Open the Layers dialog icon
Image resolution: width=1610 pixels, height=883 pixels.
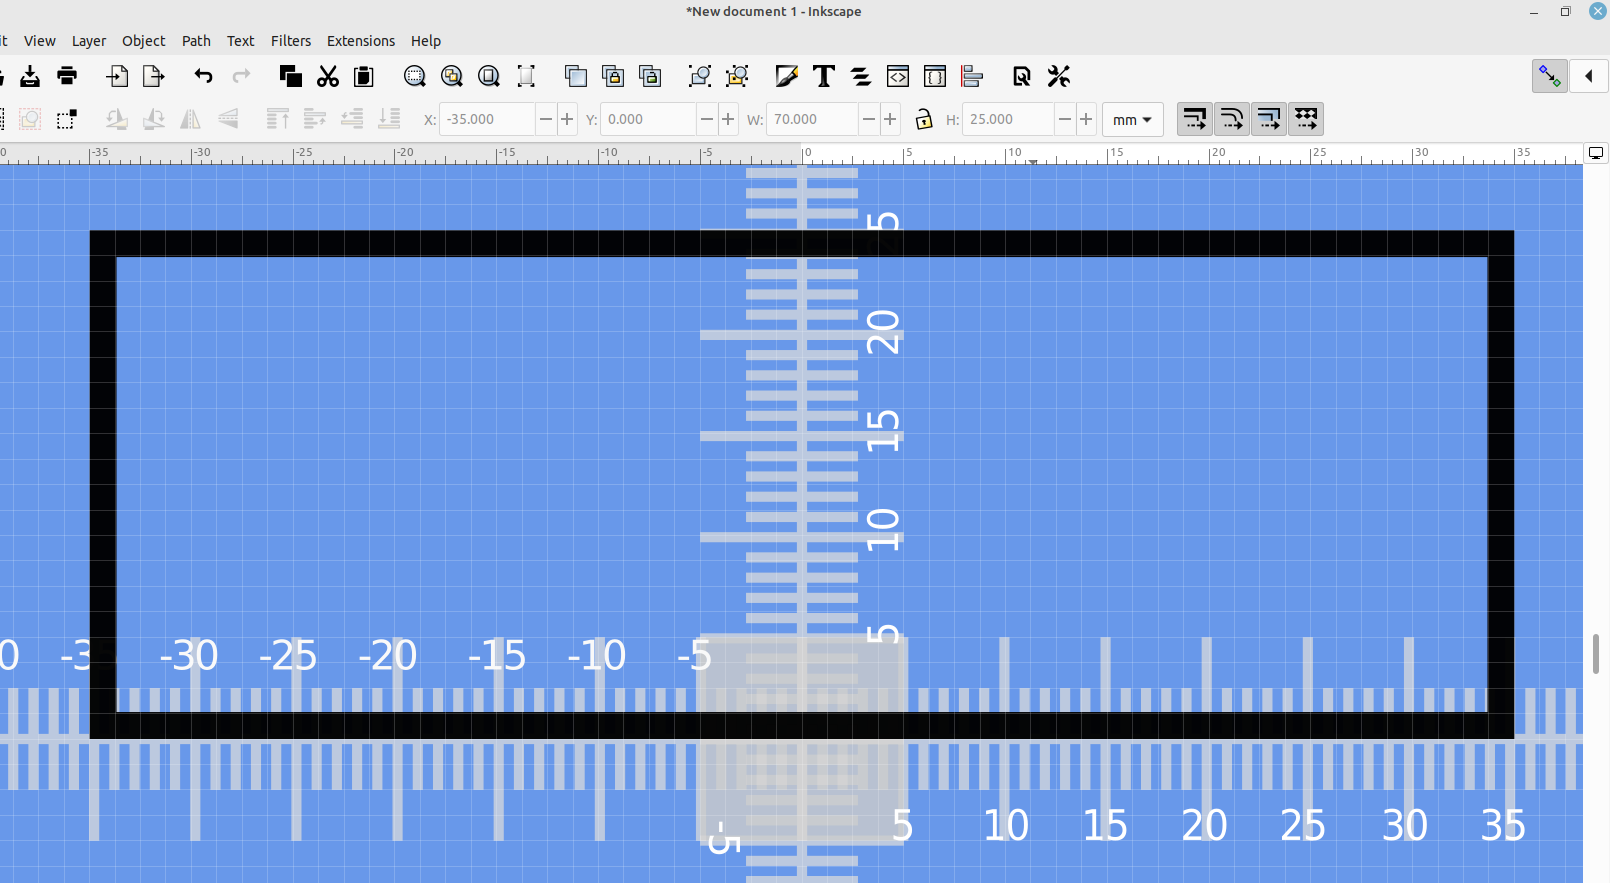(x=861, y=76)
